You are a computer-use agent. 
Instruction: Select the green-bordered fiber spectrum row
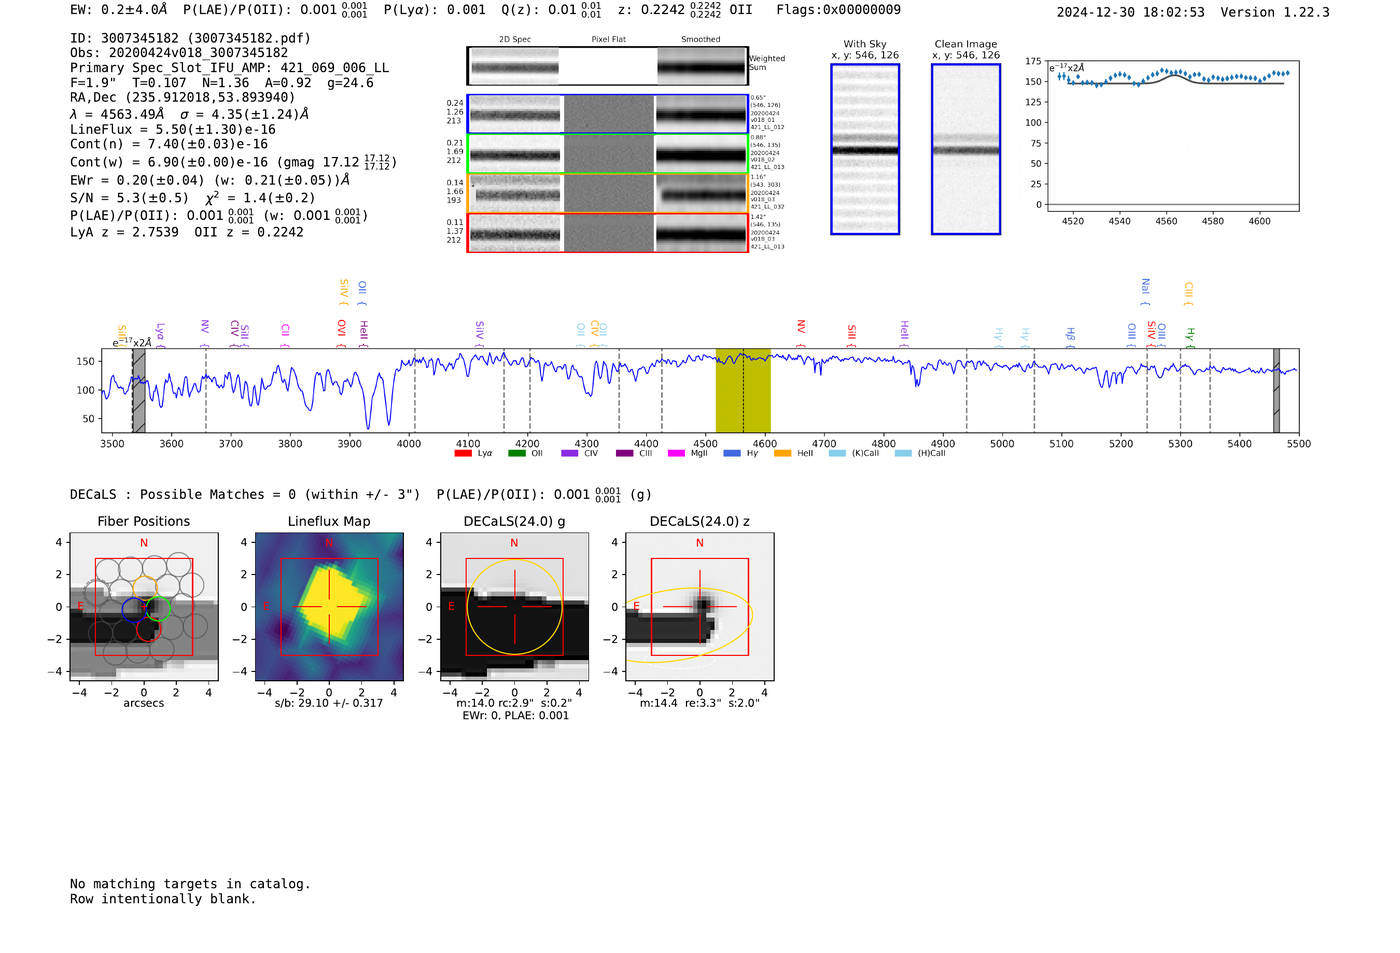[607, 154]
